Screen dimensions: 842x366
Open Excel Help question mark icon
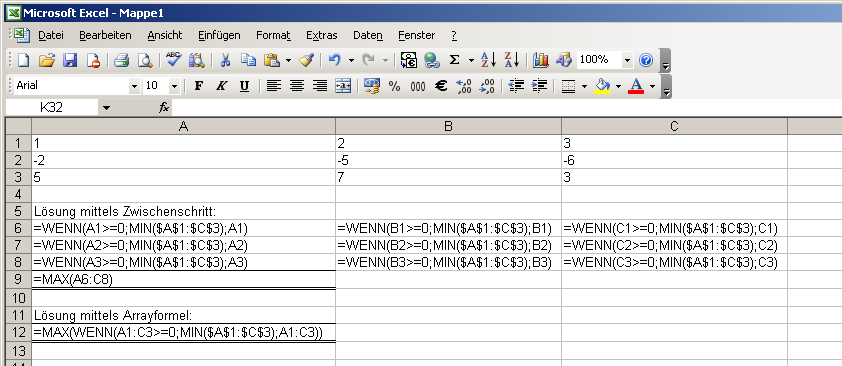[x=646, y=61]
